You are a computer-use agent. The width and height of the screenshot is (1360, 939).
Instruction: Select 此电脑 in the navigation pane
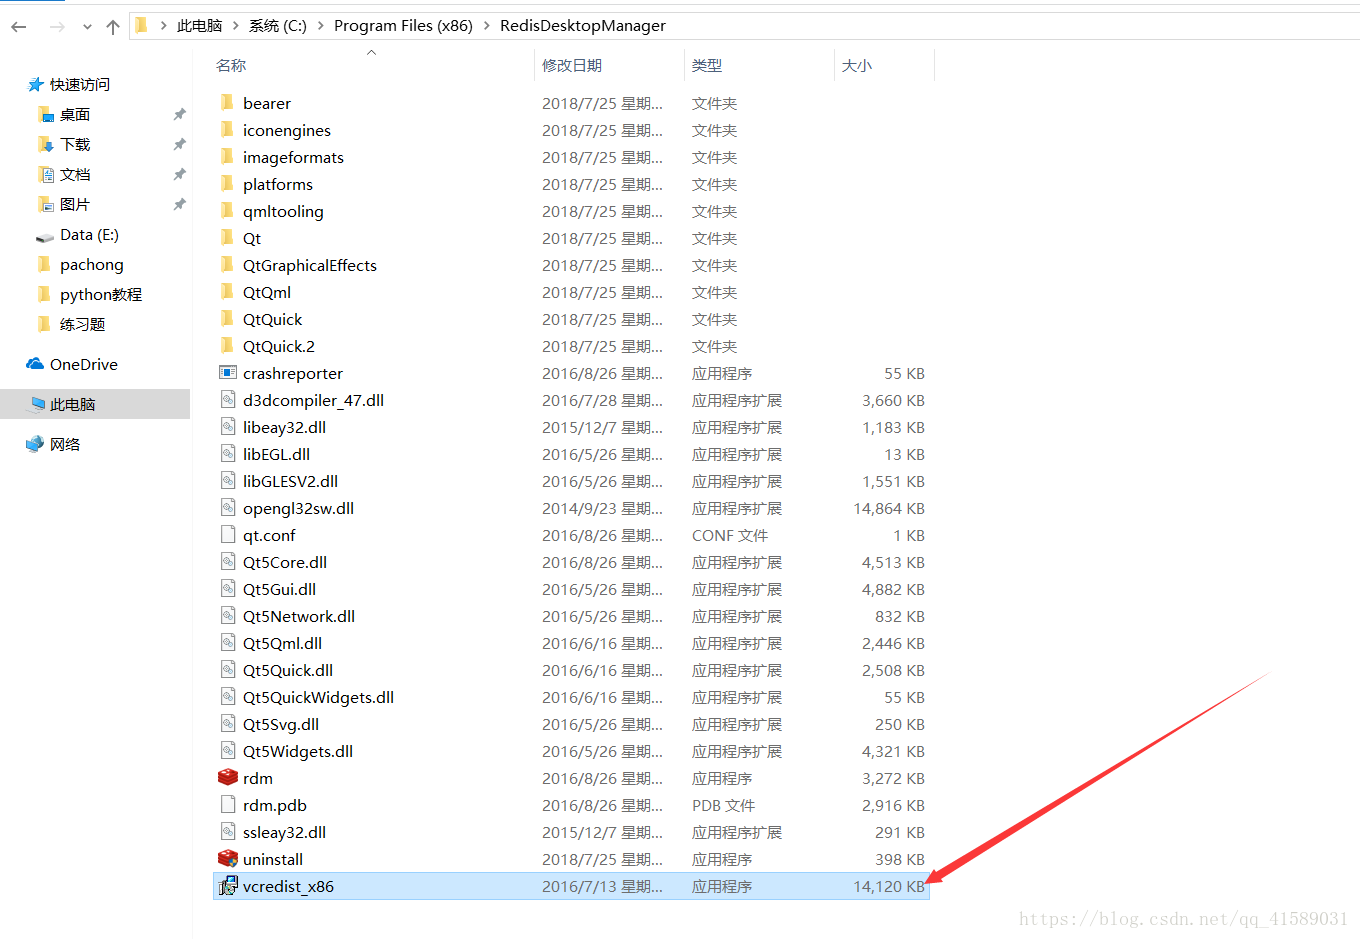click(95, 404)
